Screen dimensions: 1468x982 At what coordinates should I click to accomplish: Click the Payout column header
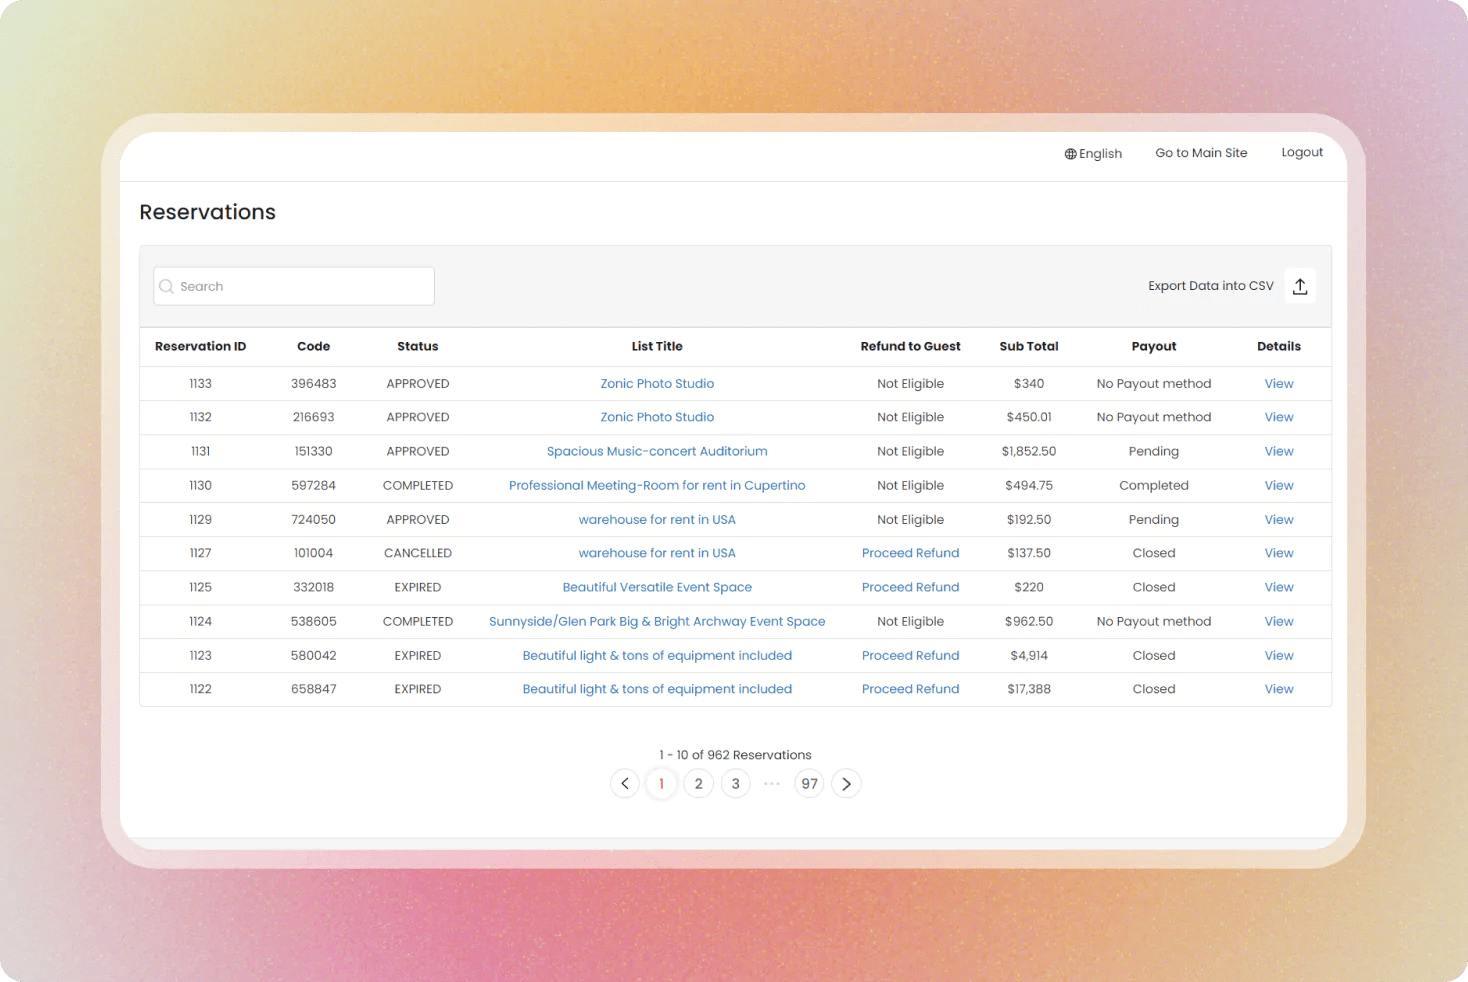[x=1154, y=347]
